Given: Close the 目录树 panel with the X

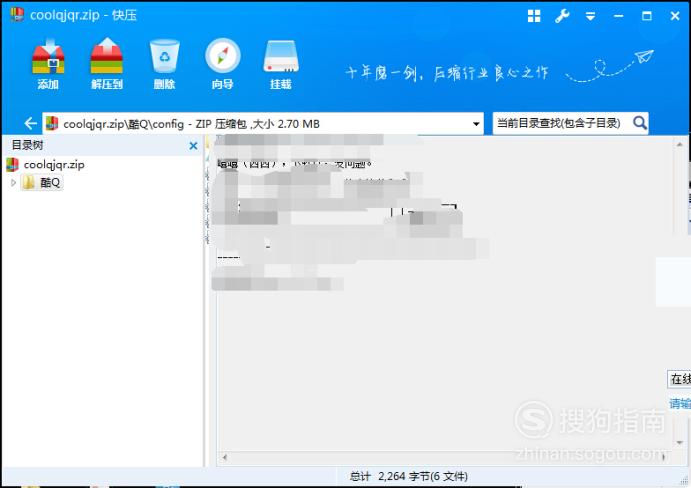Looking at the screenshot, I should click(193, 146).
